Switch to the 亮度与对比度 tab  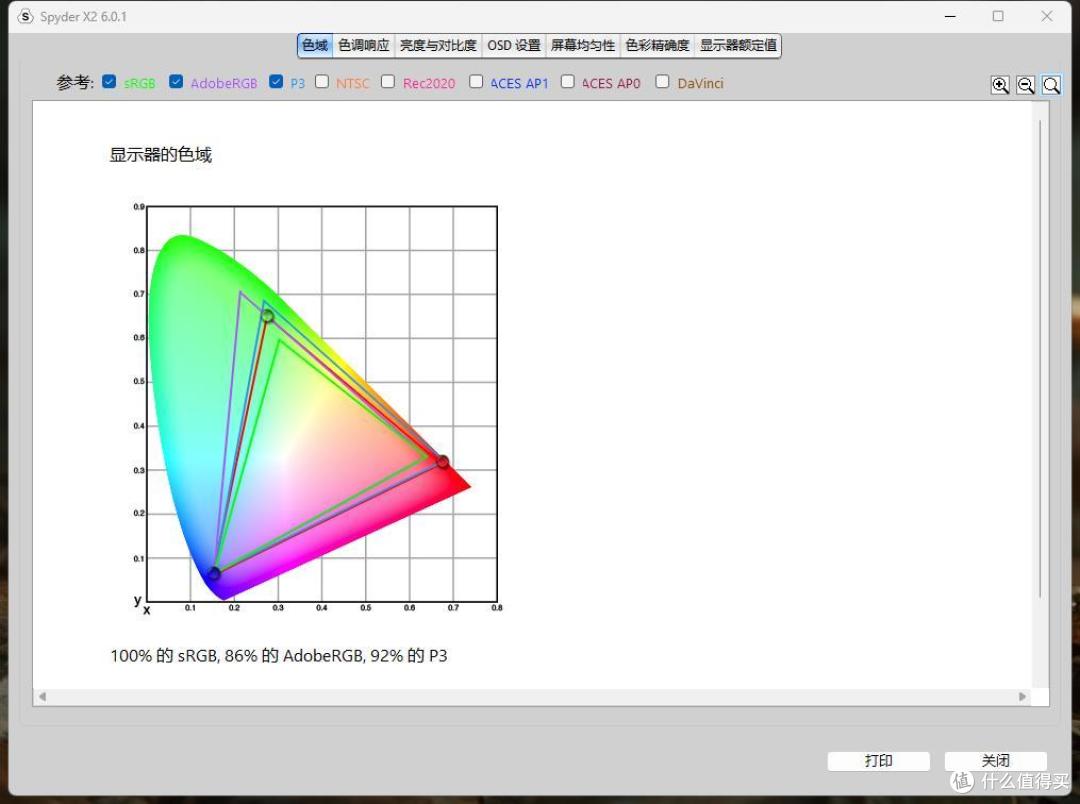click(438, 45)
